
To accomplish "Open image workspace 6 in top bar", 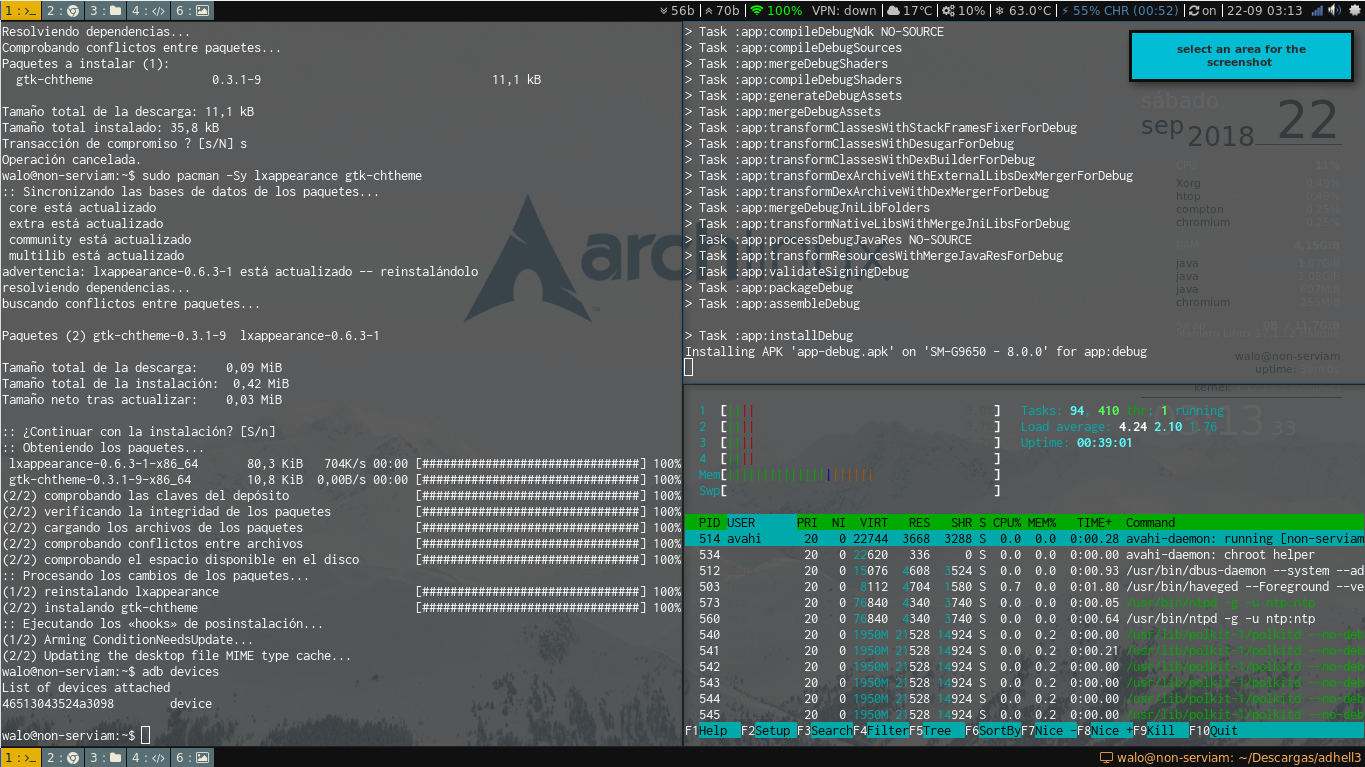I will pyautogui.click(x=192, y=10).
